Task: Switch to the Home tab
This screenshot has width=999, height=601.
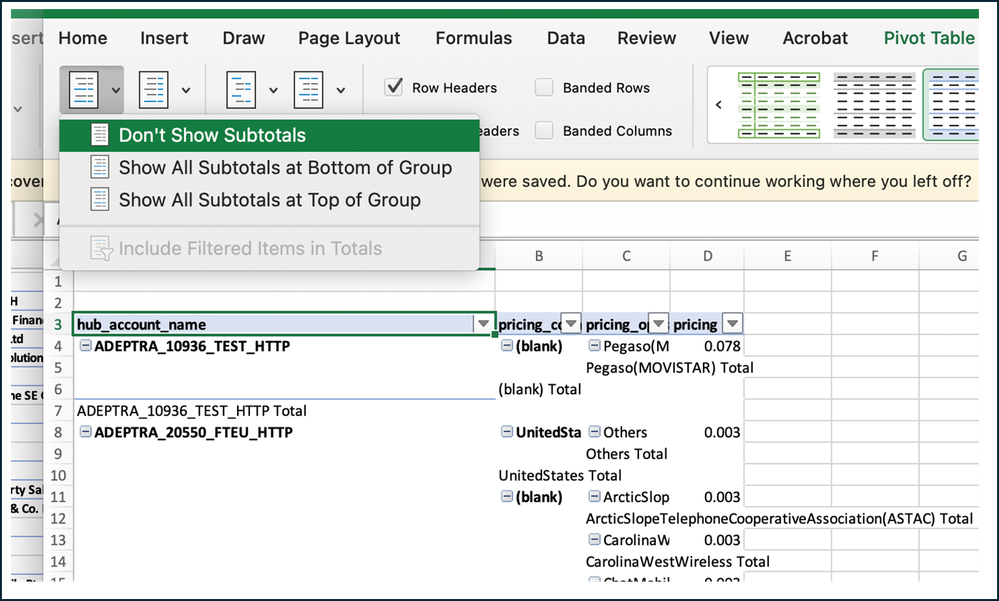Action: [83, 38]
